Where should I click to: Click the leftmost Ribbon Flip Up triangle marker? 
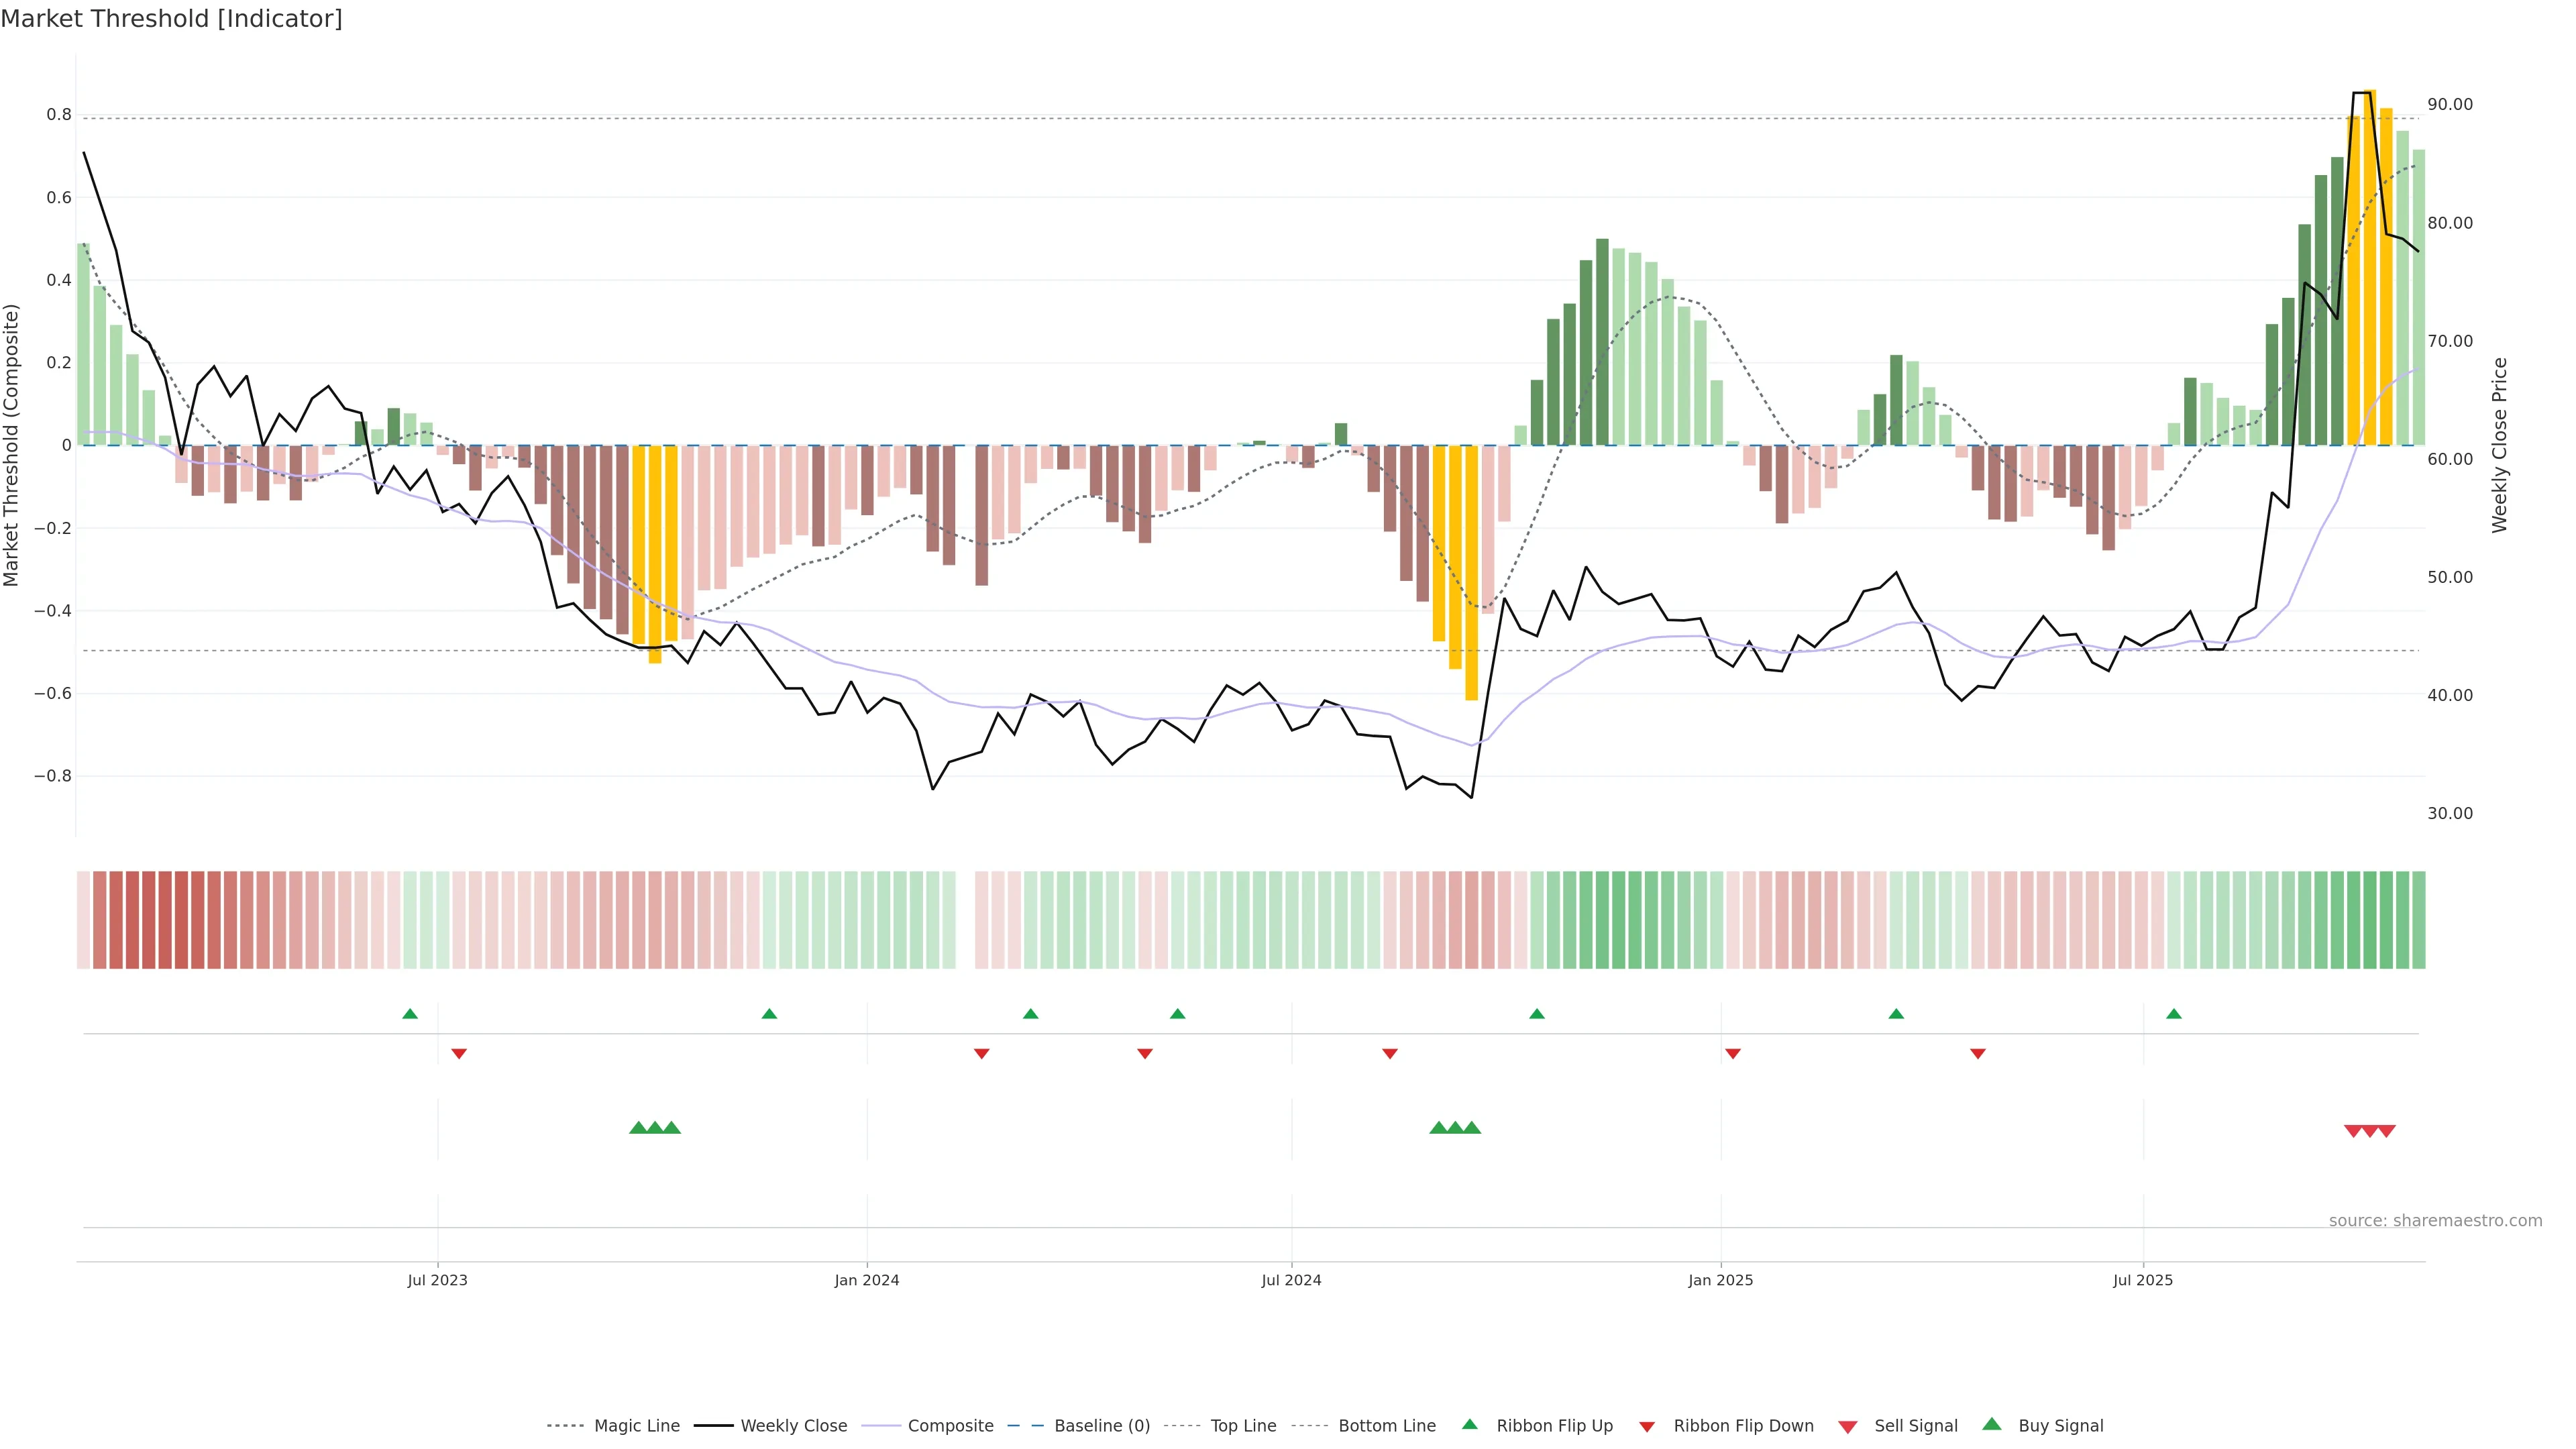[410, 1014]
